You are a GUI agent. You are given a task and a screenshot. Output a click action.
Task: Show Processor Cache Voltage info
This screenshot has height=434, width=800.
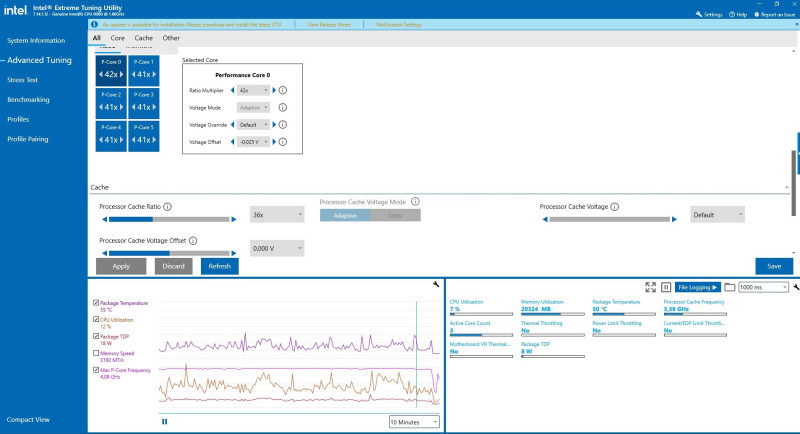(615, 207)
